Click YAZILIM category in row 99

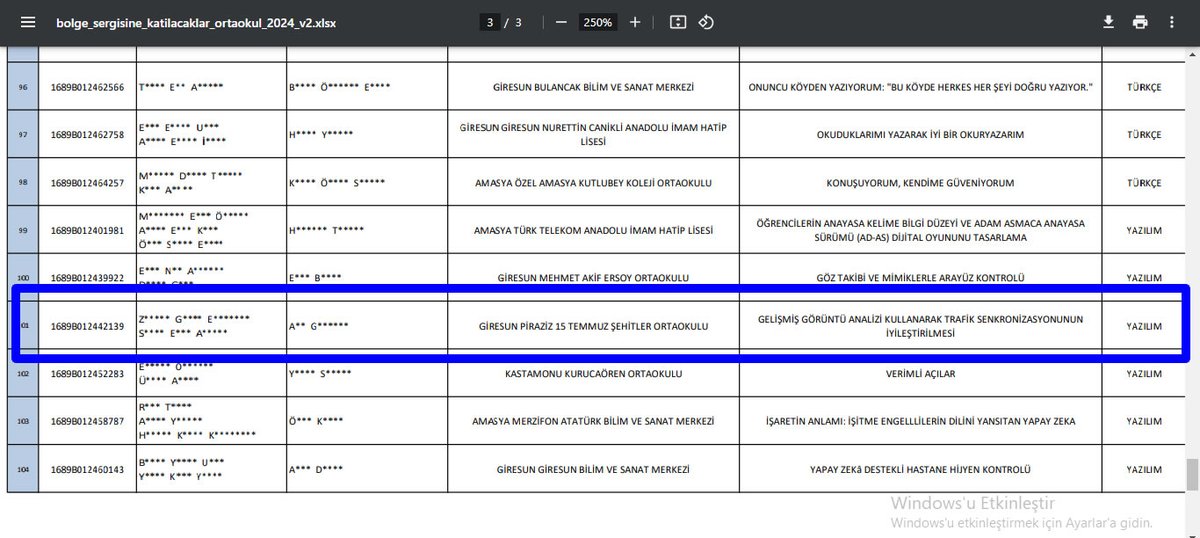click(x=1144, y=230)
